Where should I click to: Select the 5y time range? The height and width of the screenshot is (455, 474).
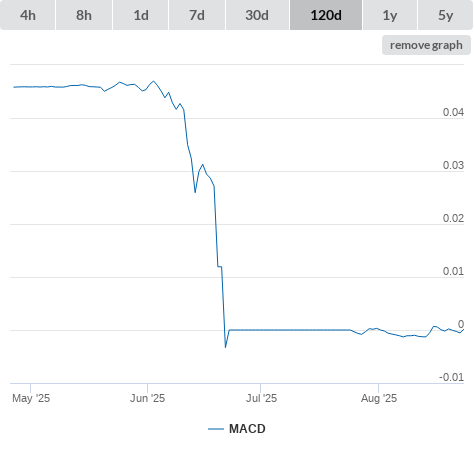(x=446, y=15)
